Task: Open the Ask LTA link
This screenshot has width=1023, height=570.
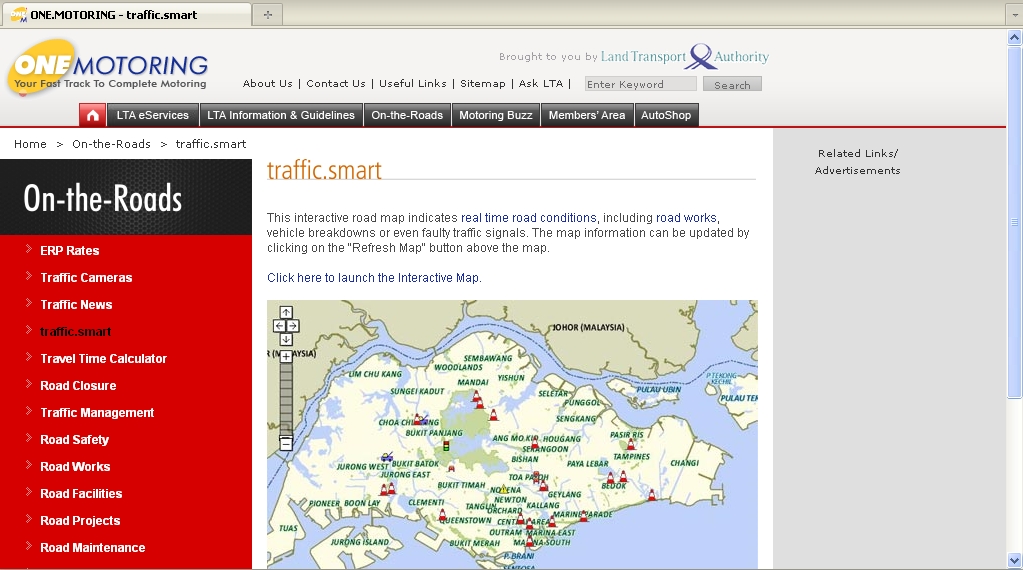Action: point(541,83)
